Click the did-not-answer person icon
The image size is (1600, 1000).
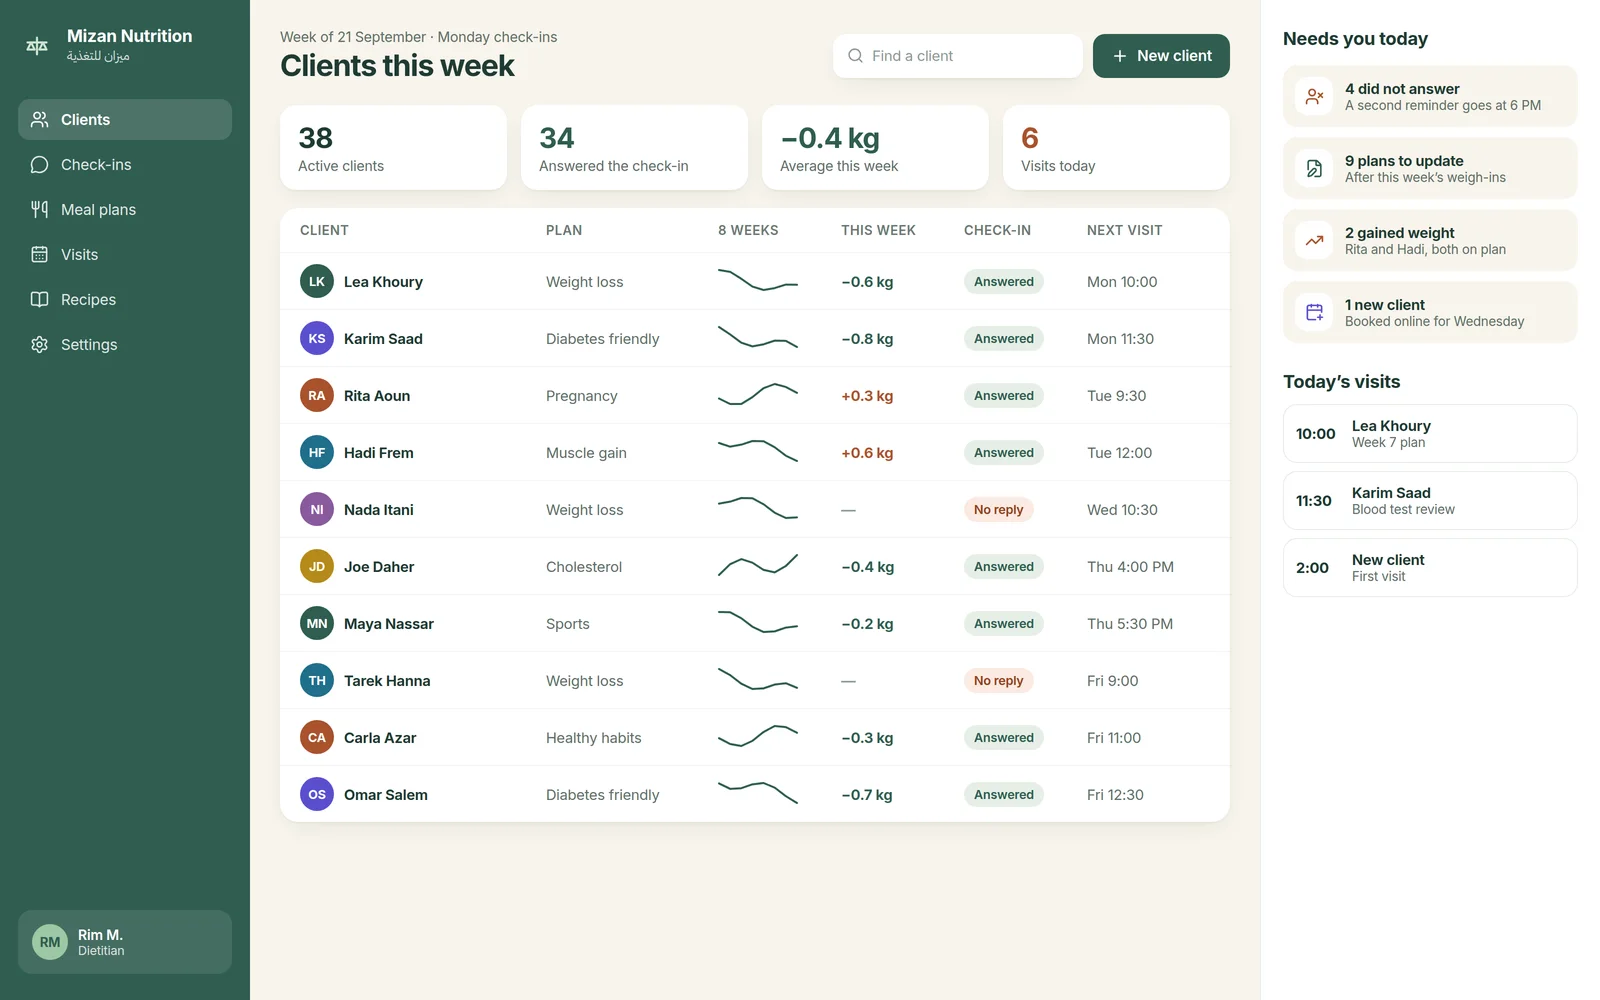[x=1314, y=97]
